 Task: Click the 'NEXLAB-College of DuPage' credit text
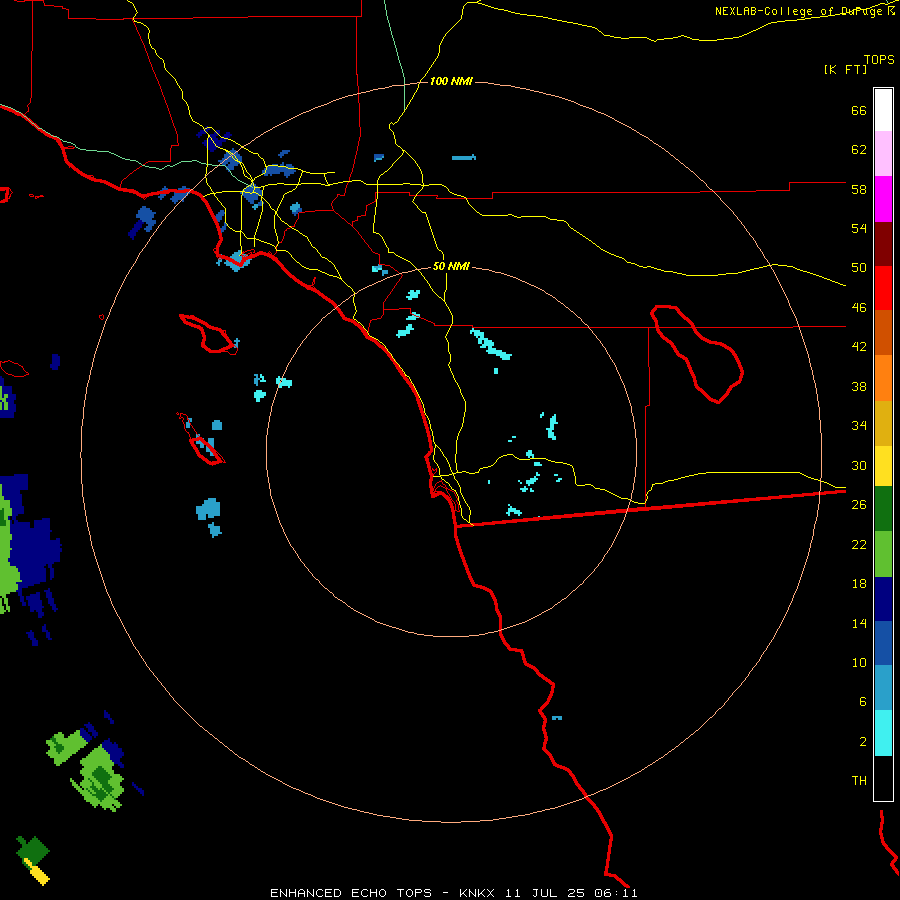tap(800, 11)
